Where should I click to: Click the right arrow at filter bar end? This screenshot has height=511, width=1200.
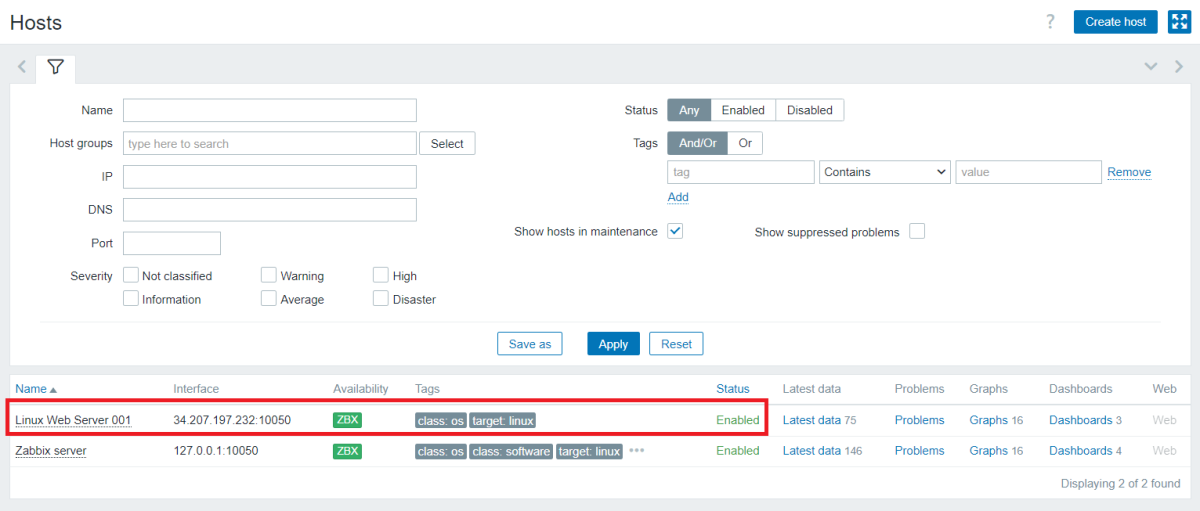[1179, 67]
